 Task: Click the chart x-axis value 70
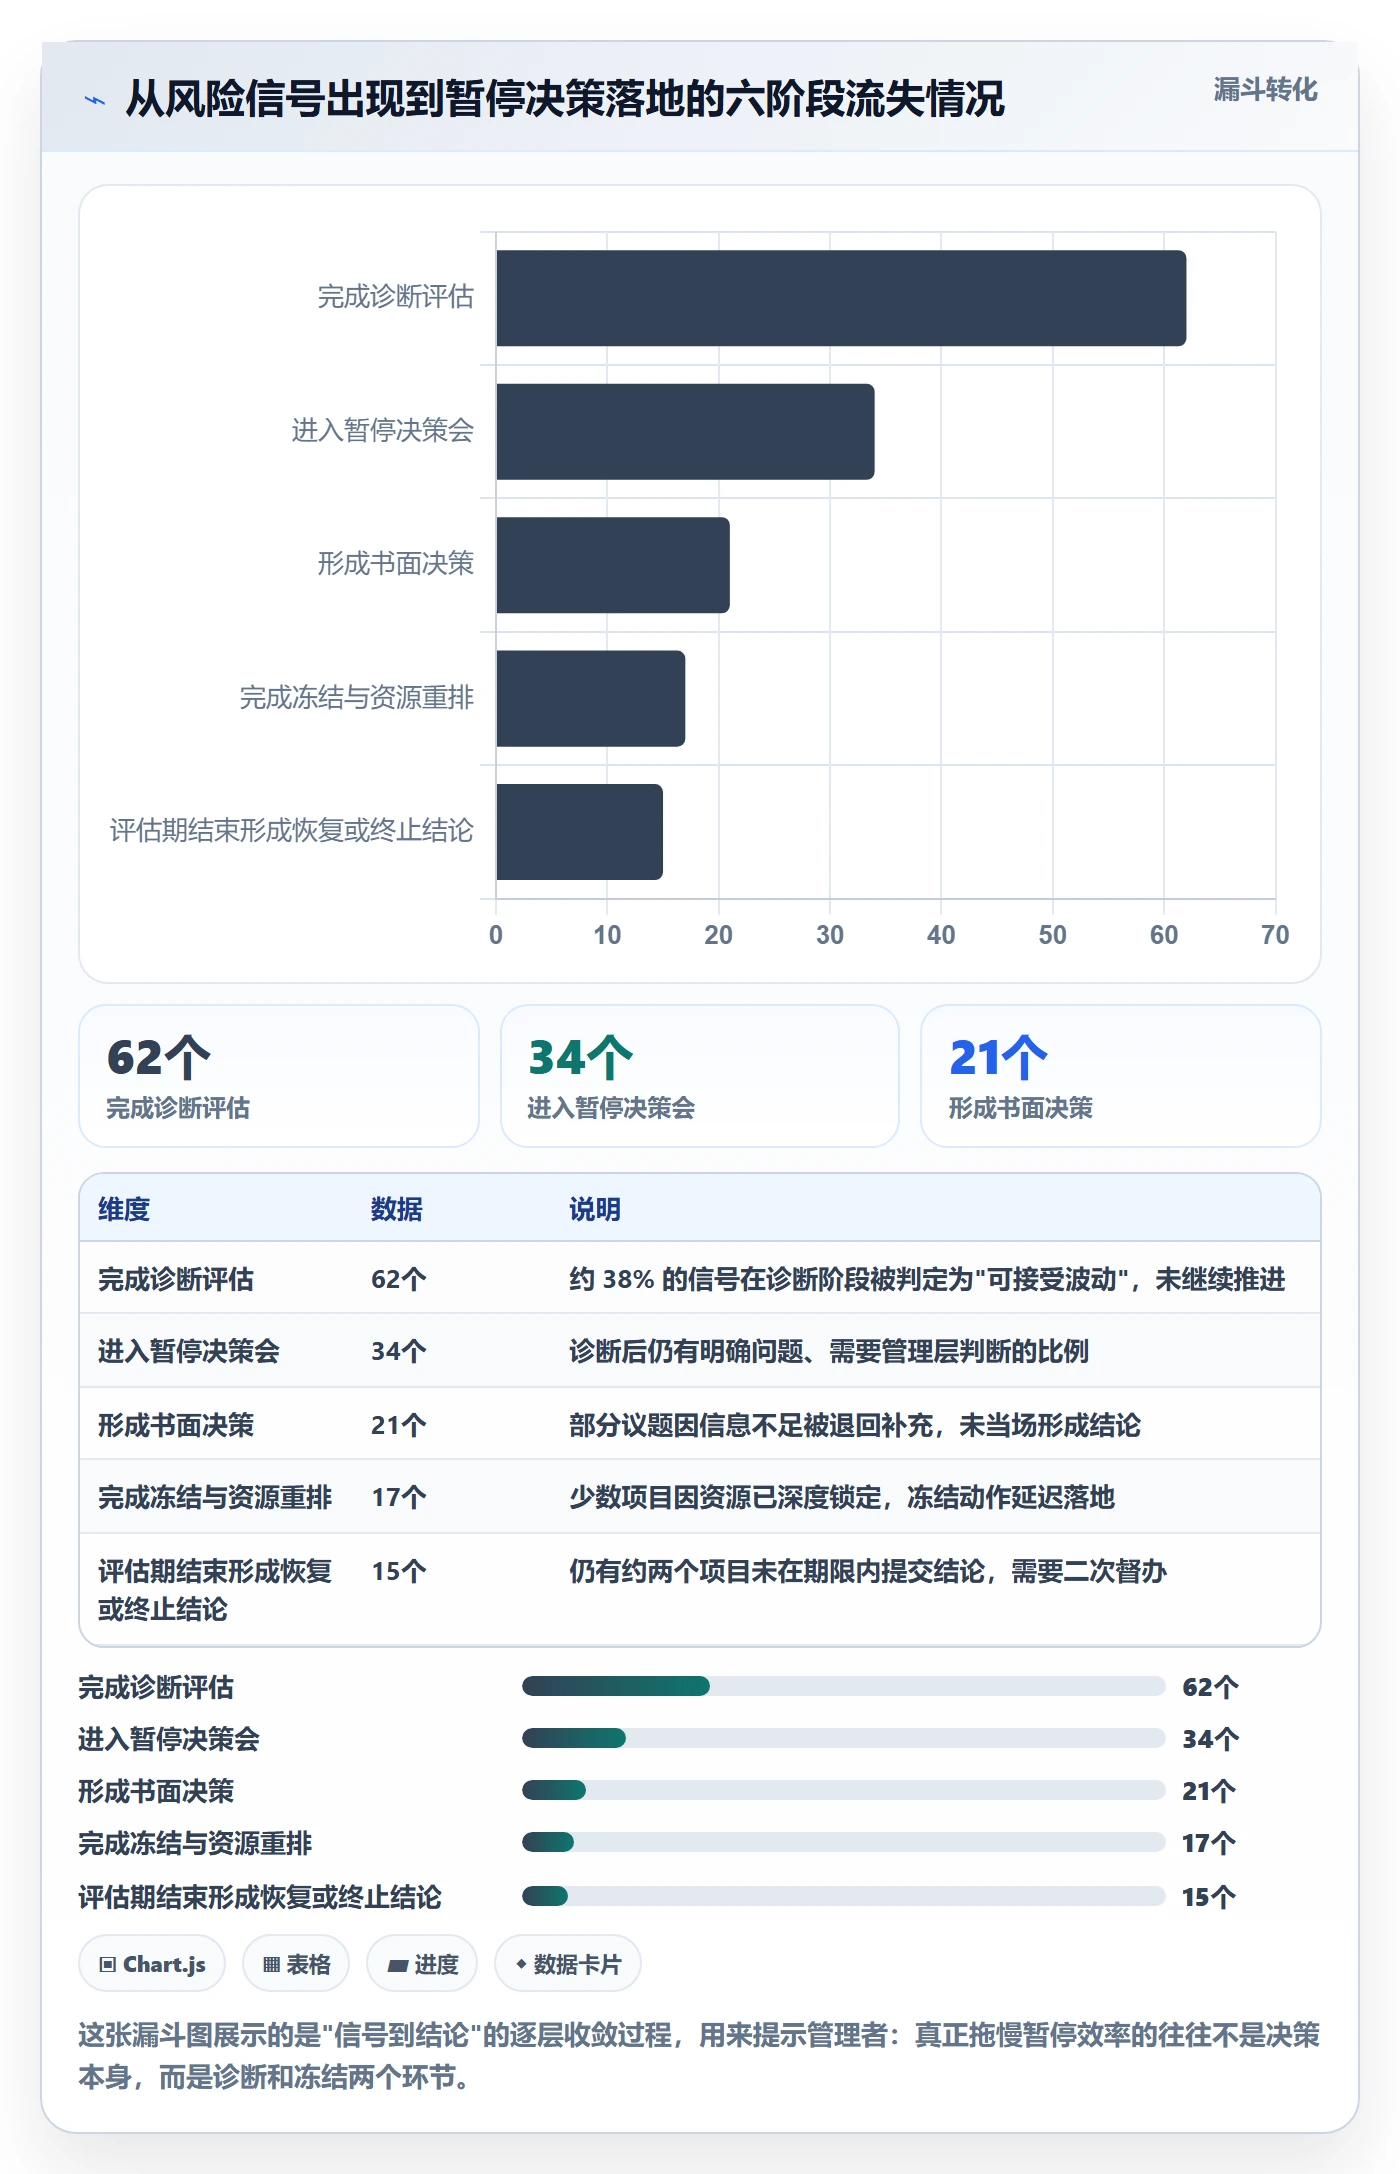[x=1275, y=935]
